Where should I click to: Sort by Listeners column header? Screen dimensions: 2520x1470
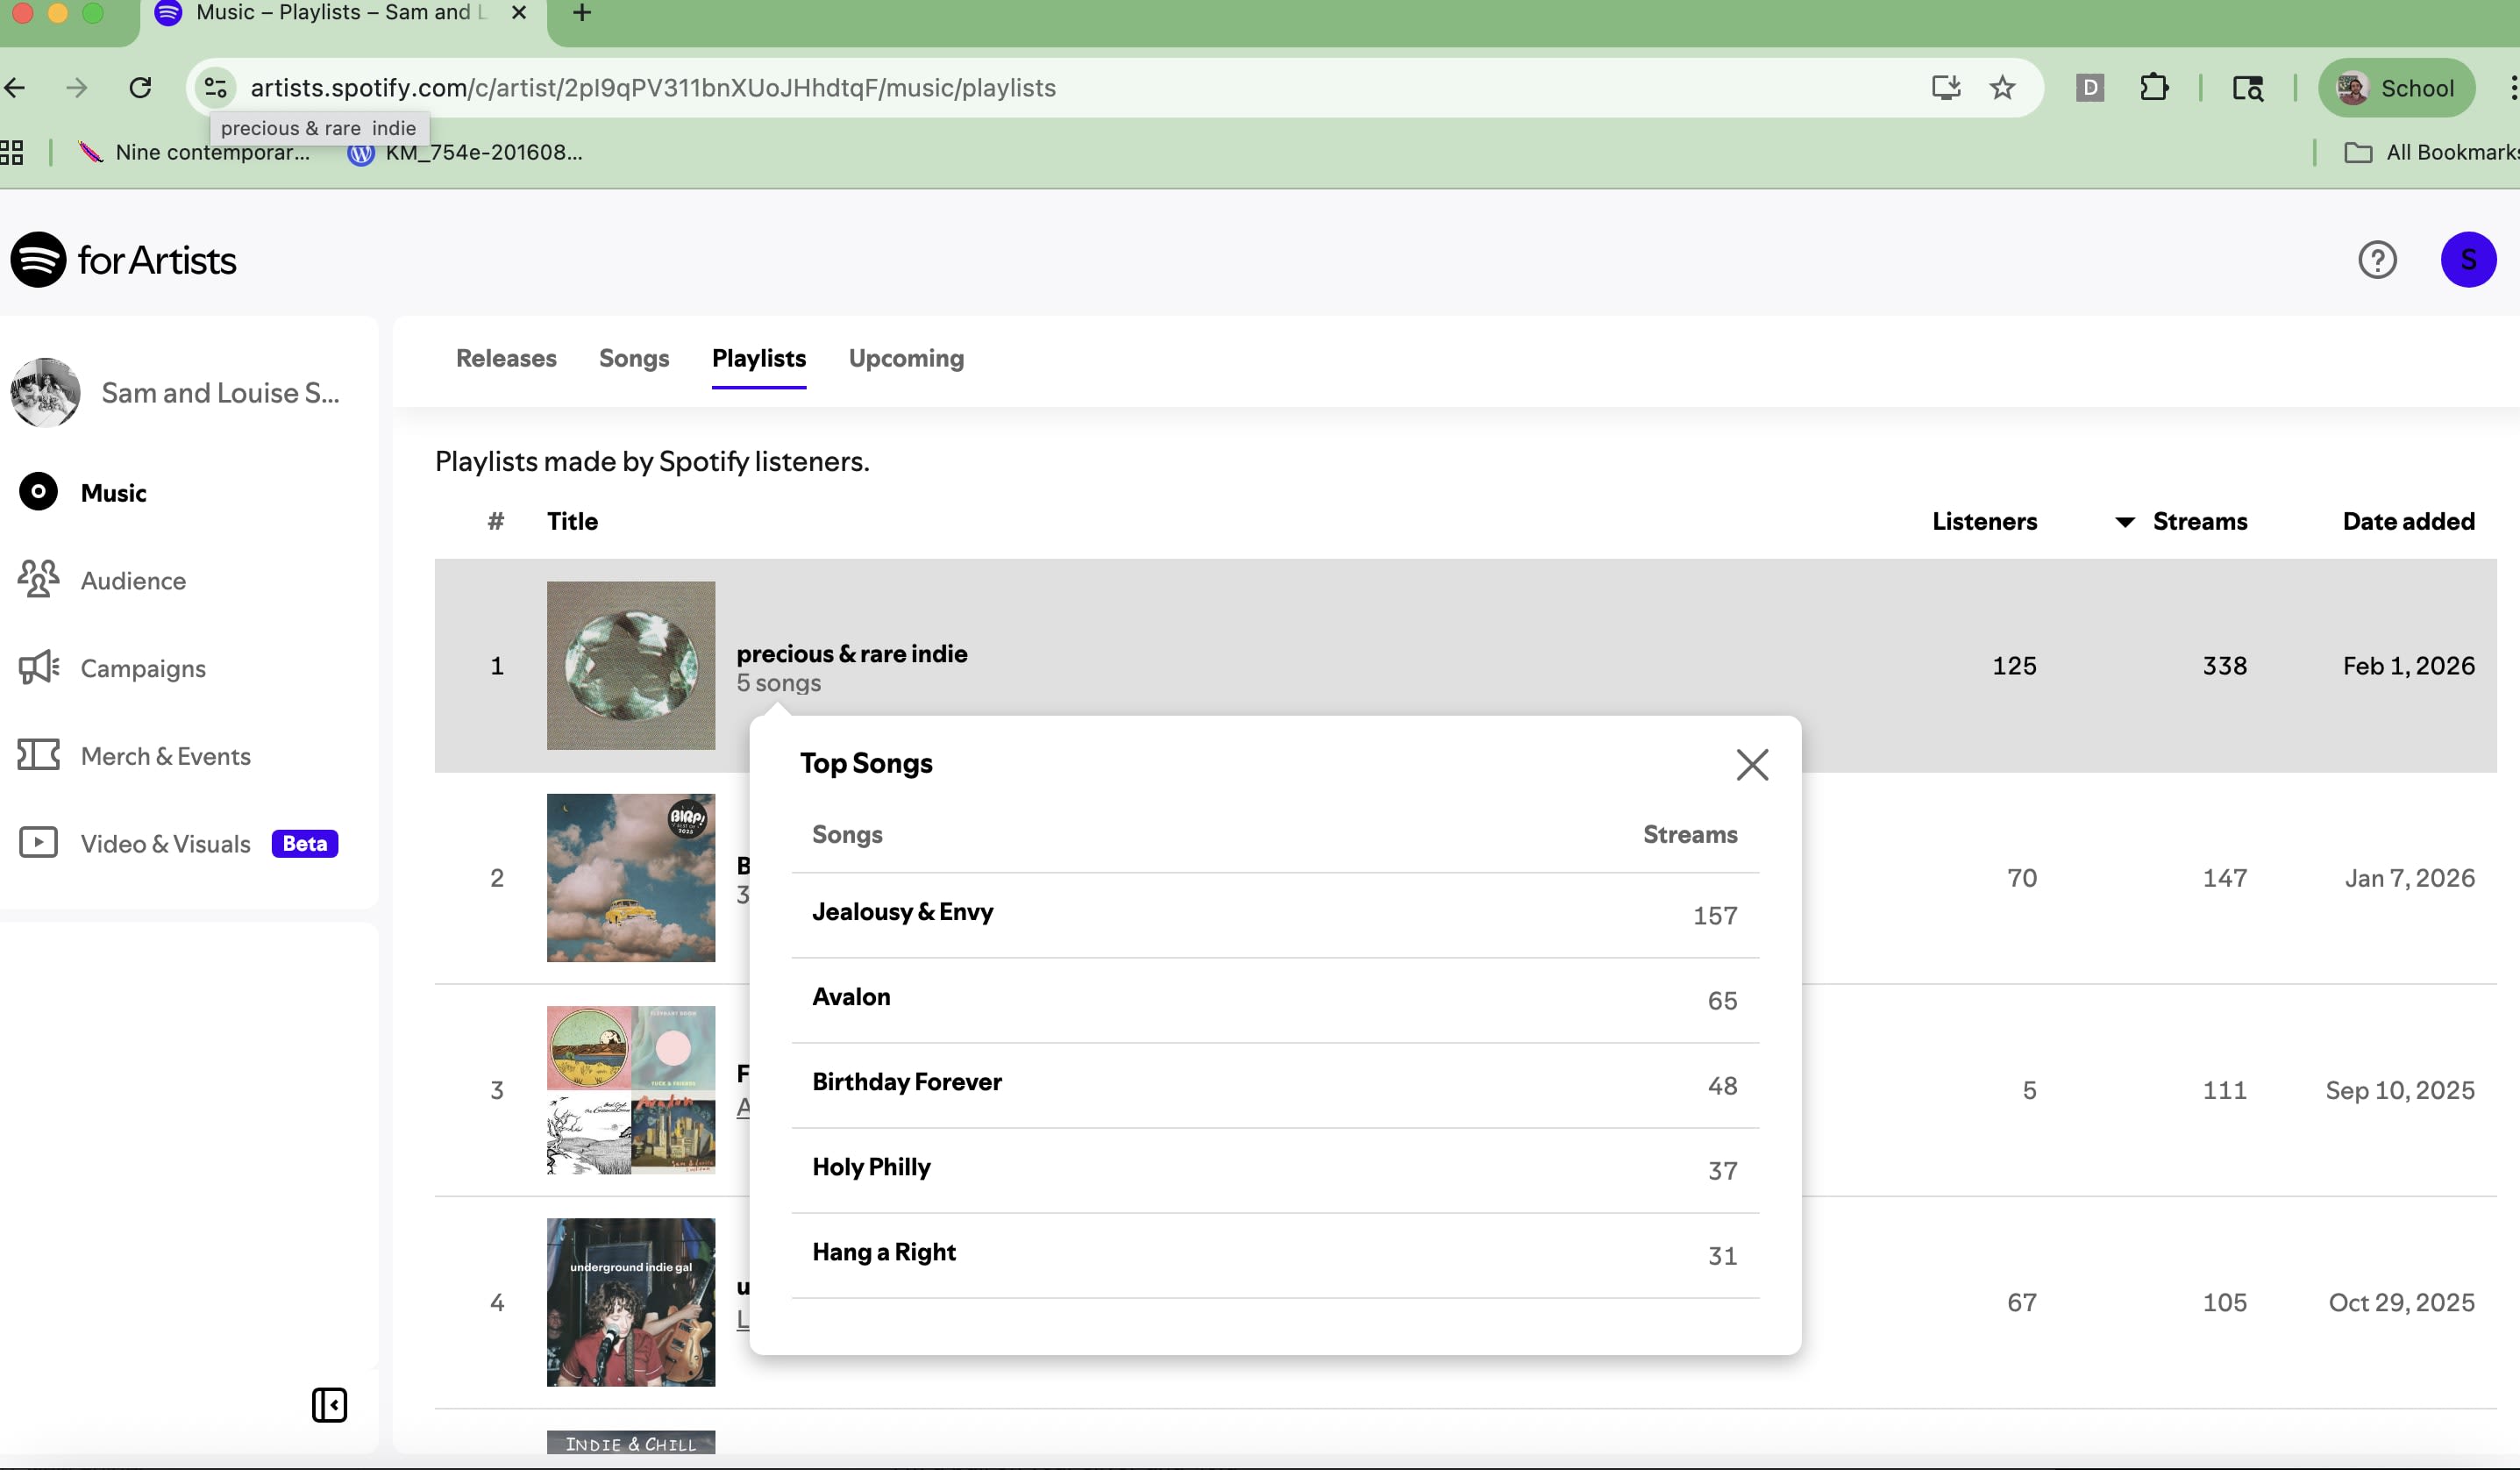point(1983,521)
